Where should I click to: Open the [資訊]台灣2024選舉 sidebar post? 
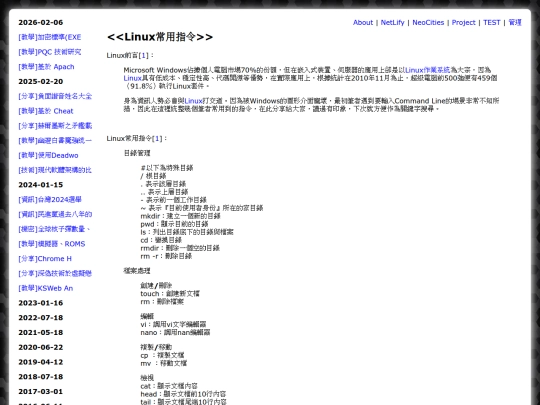point(50,199)
